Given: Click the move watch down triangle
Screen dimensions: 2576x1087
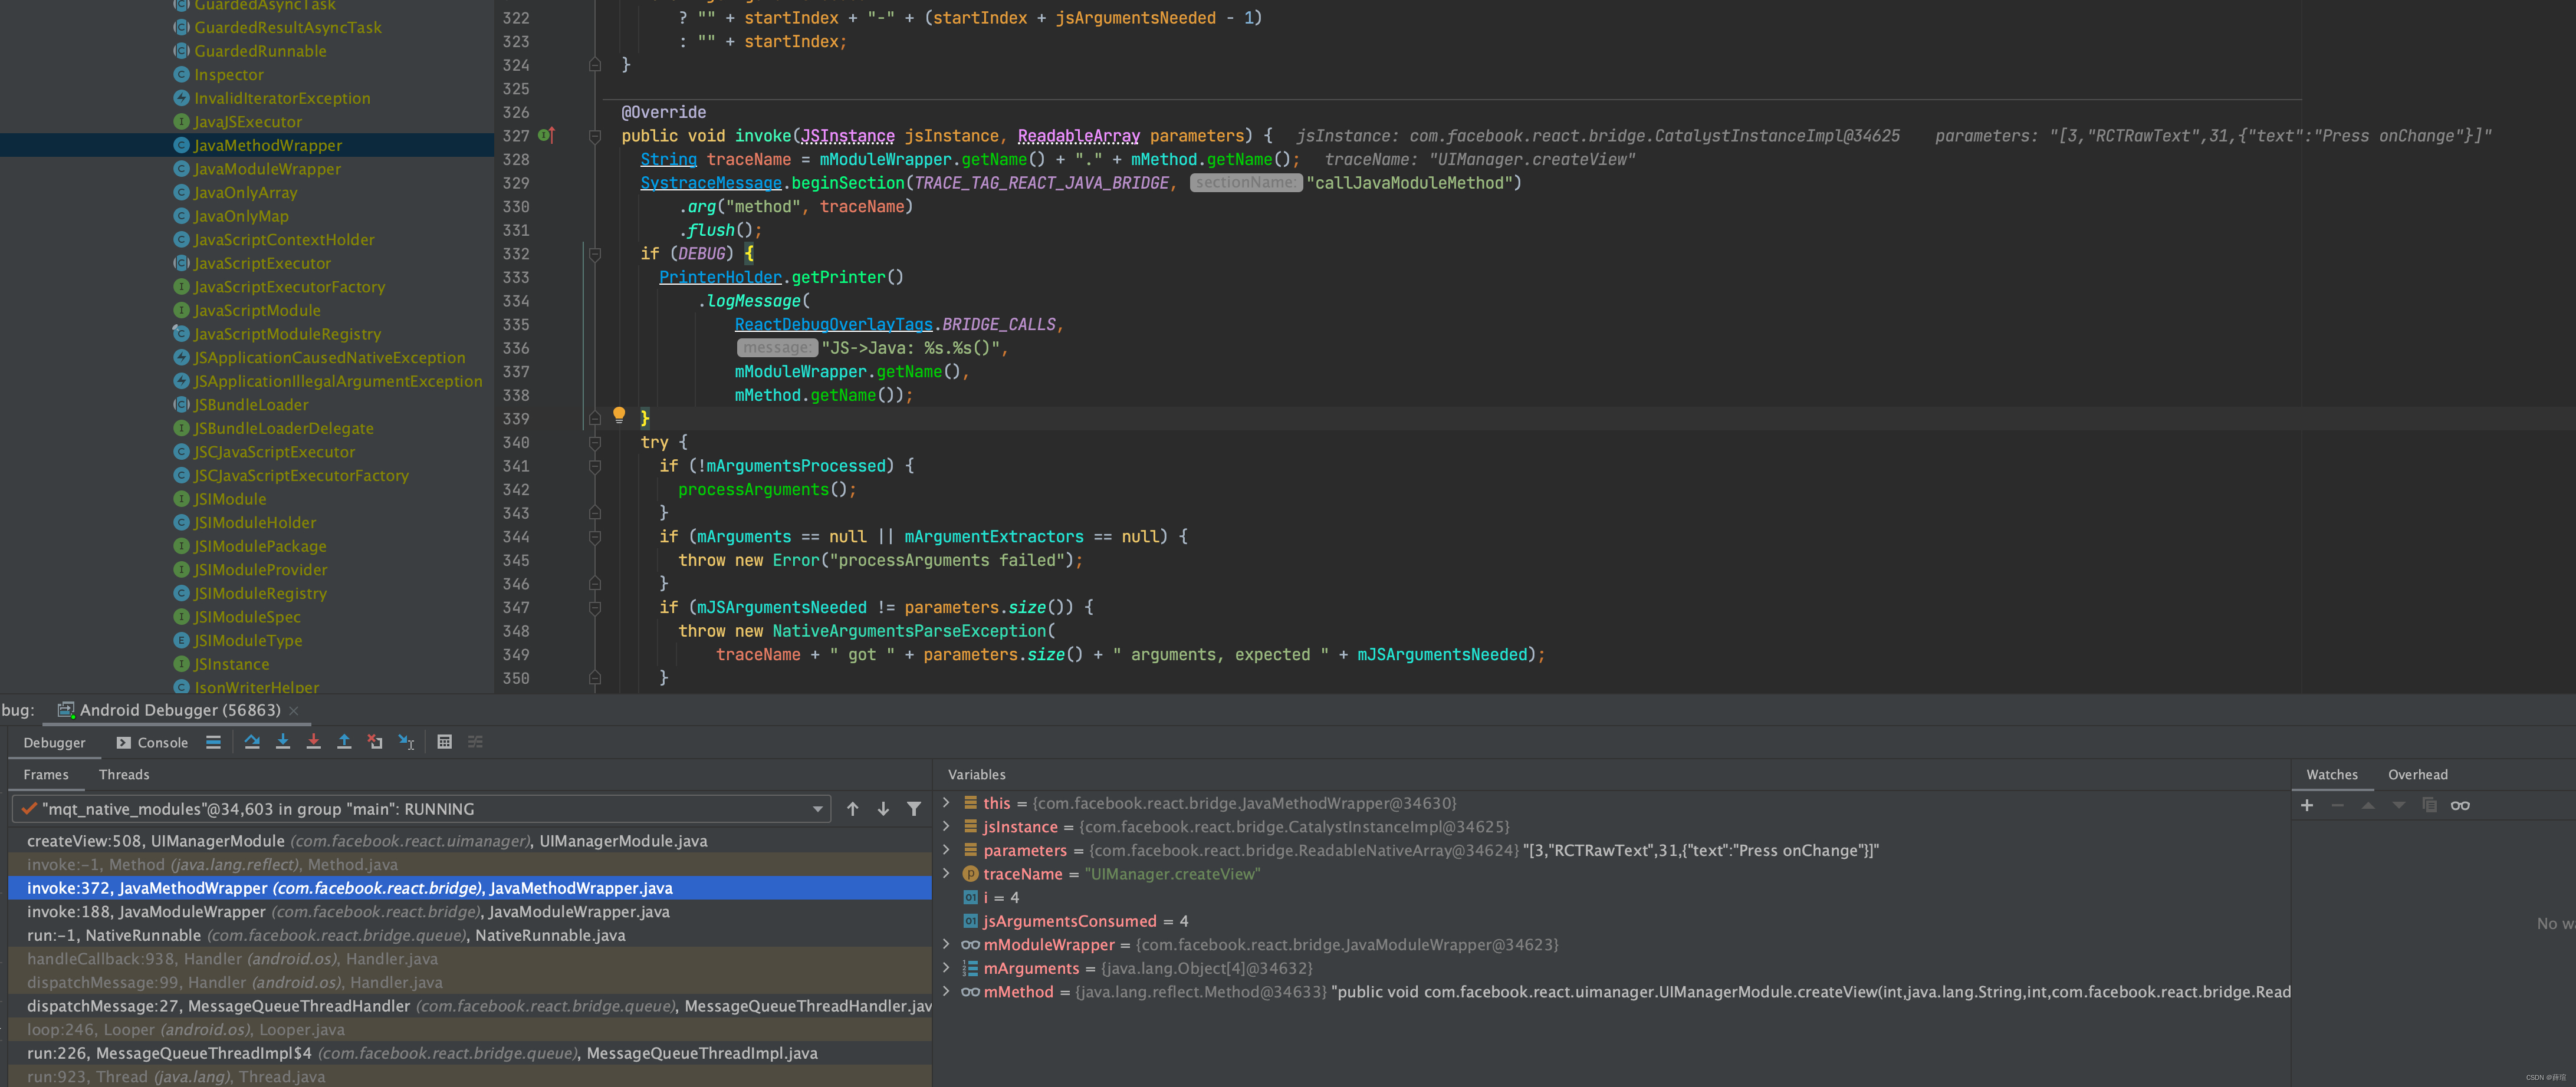Looking at the screenshot, I should point(2399,805).
